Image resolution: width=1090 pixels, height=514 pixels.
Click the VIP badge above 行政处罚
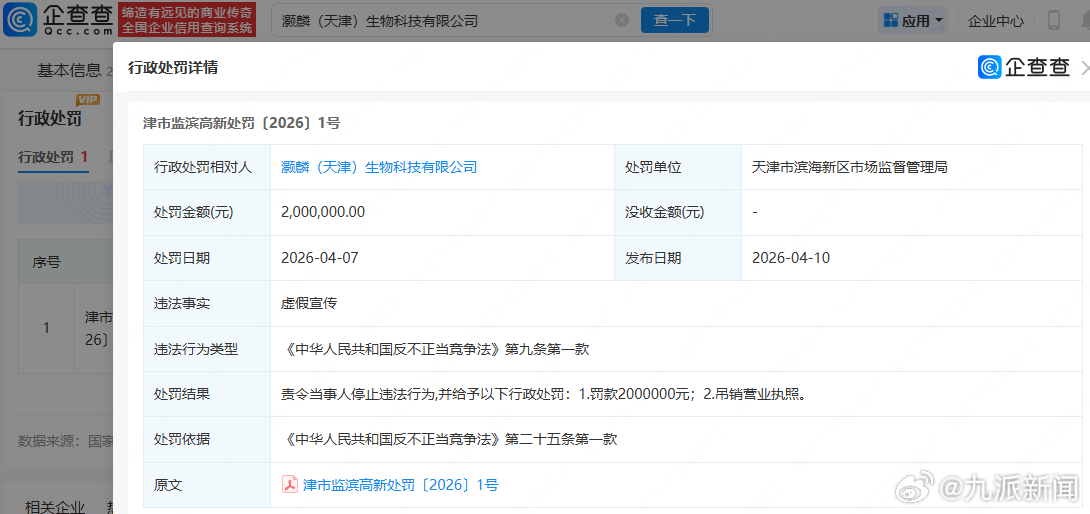point(88,99)
